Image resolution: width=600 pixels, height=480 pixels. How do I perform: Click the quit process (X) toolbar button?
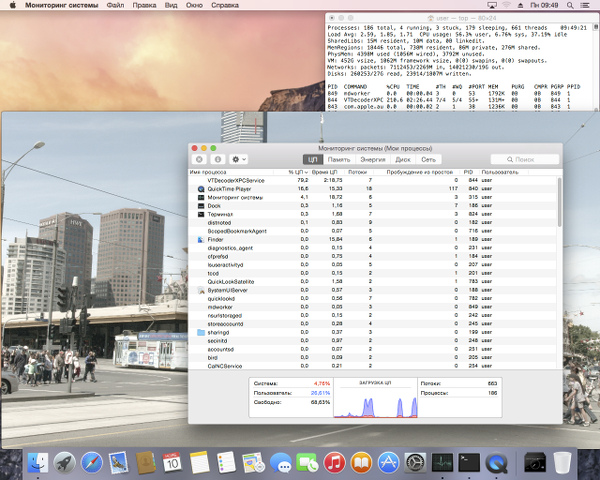(x=199, y=159)
